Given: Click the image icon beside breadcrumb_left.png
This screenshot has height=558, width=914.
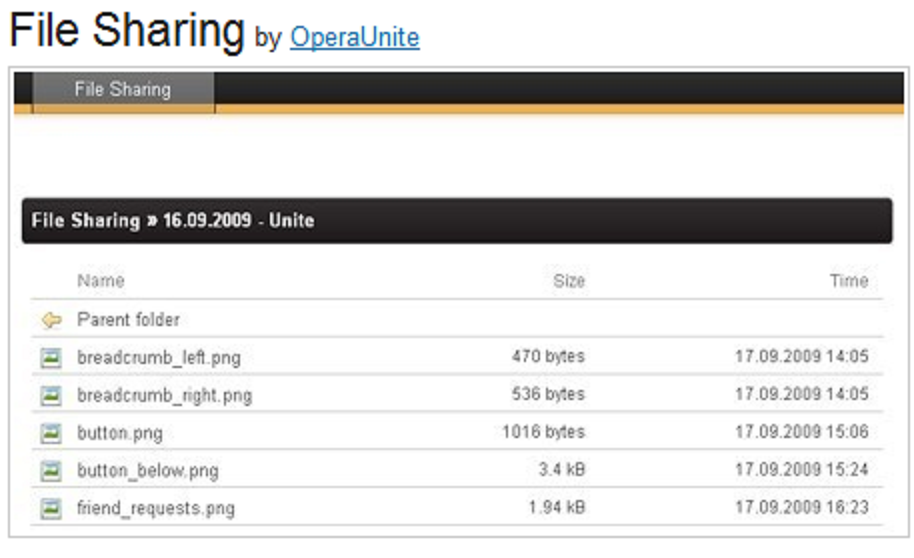Looking at the screenshot, I should pyautogui.click(x=51, y=357).
